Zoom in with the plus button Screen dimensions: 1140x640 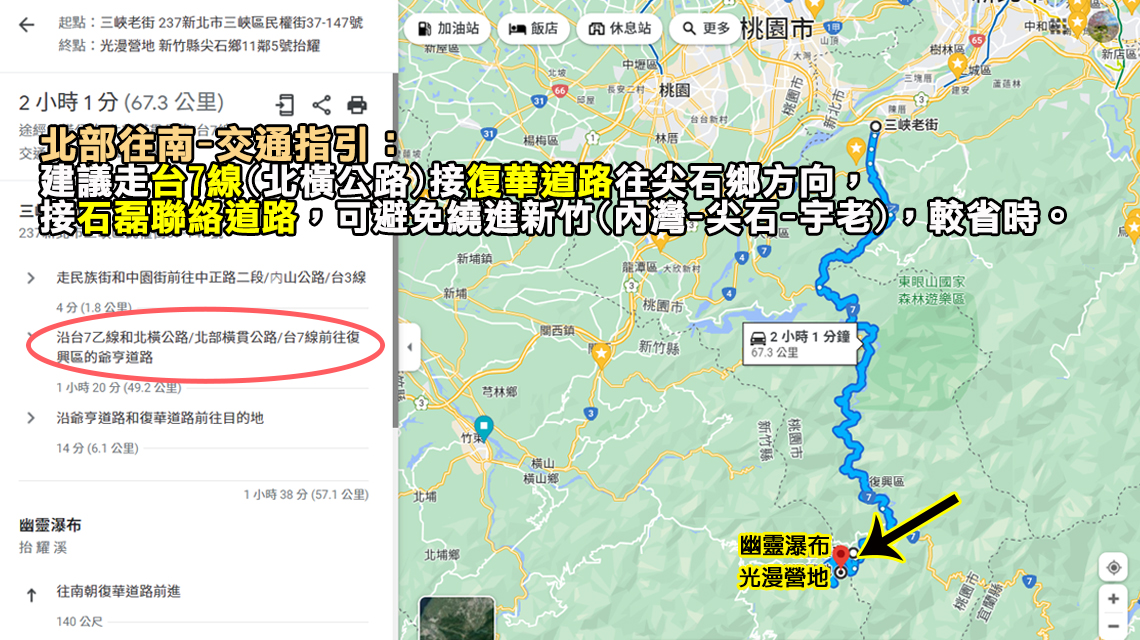[x=1113, y=599]
